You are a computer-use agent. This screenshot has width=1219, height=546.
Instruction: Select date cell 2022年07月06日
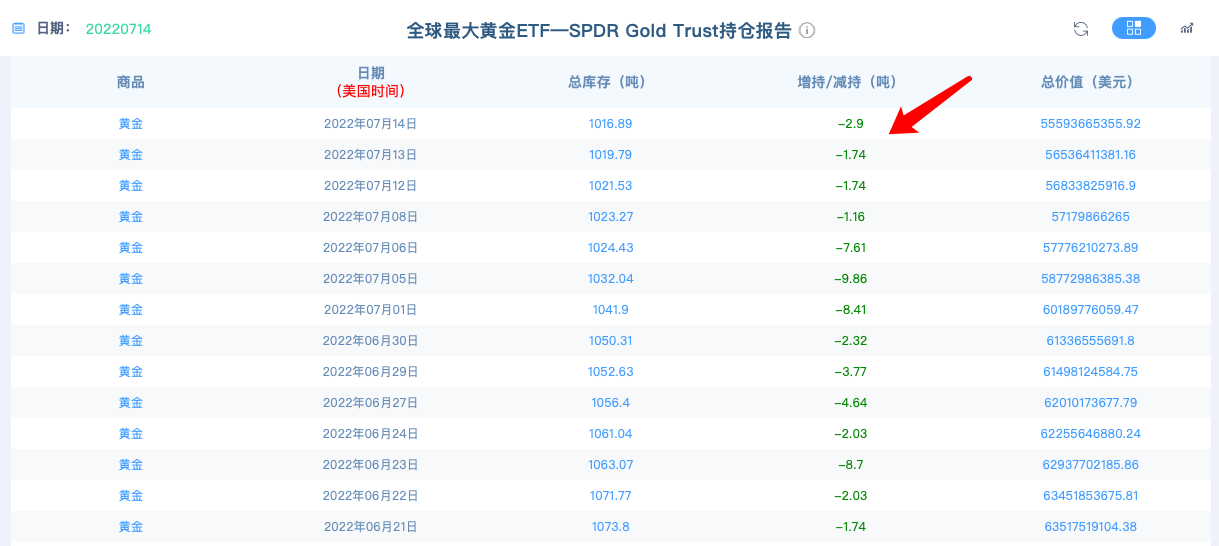click(x=370, y=248)
